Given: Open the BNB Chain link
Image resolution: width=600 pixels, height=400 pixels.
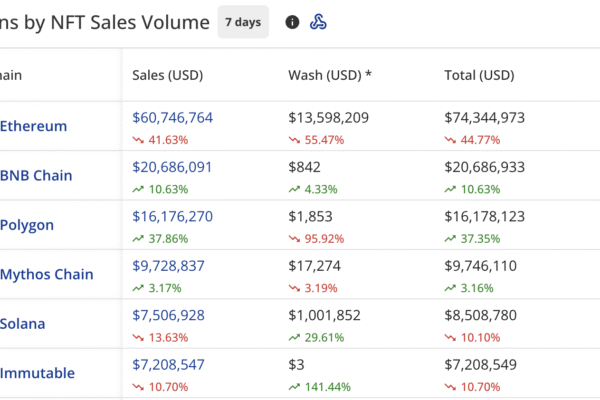Looking at the screenshot, I should [36, 176].
